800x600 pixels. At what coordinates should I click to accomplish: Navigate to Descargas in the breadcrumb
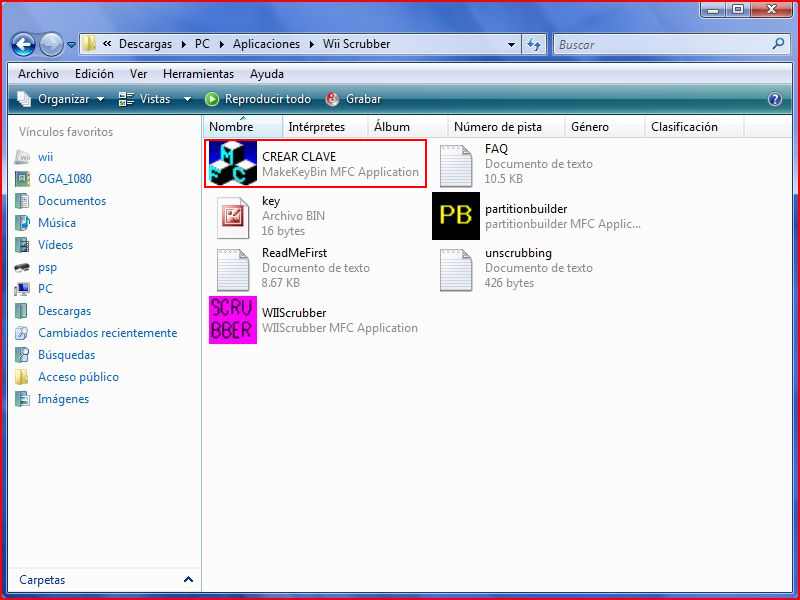[x=145, y=44]
